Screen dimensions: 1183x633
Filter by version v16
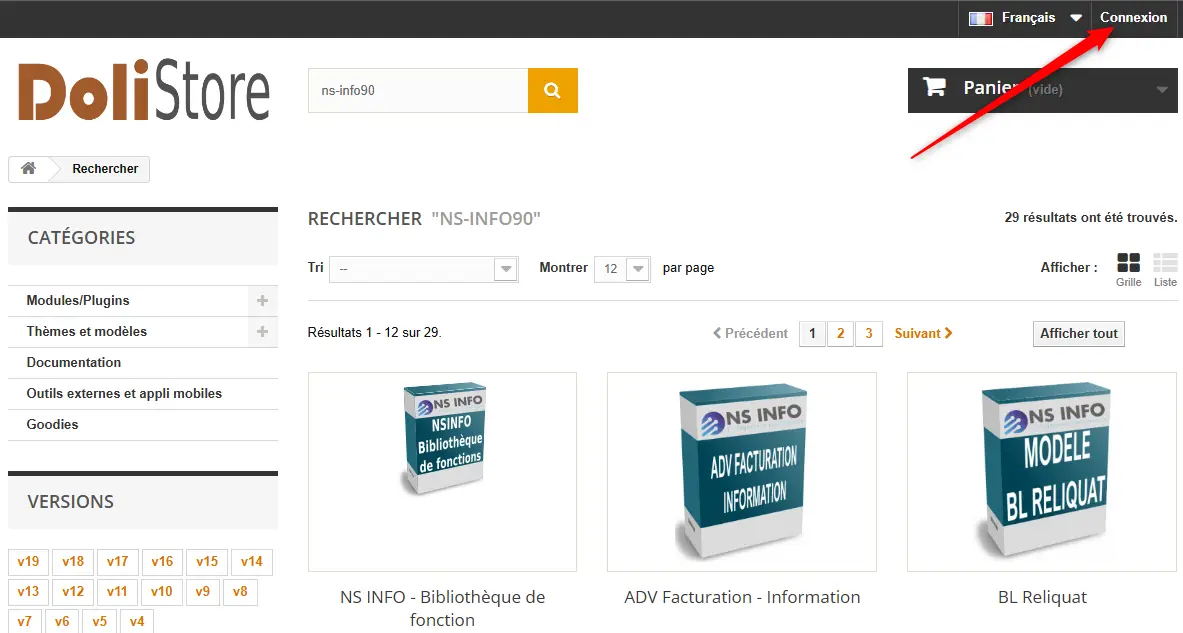(162, 561)
